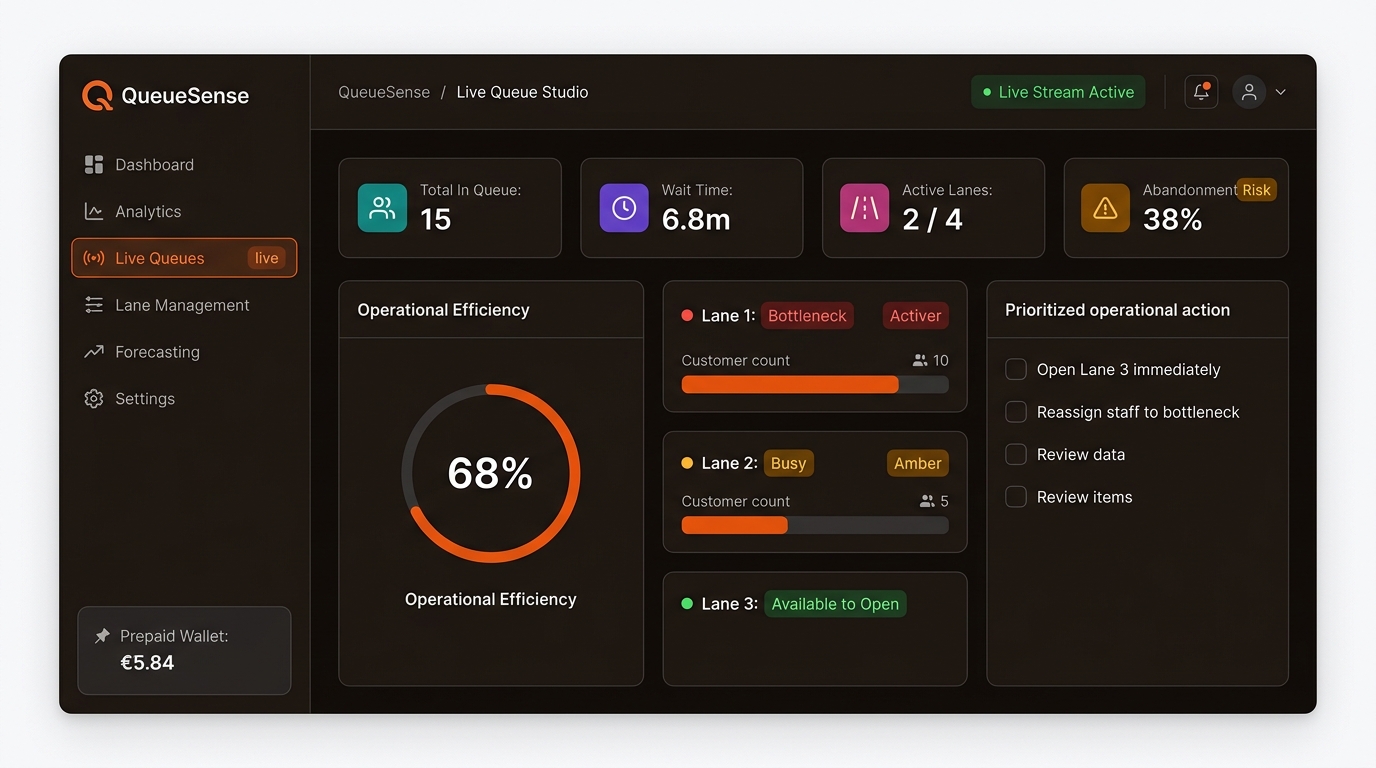Viewport: 1376px width, 768px height.
Task: Click the amber status dot for Lane 2
Action: tap(687, 463)
